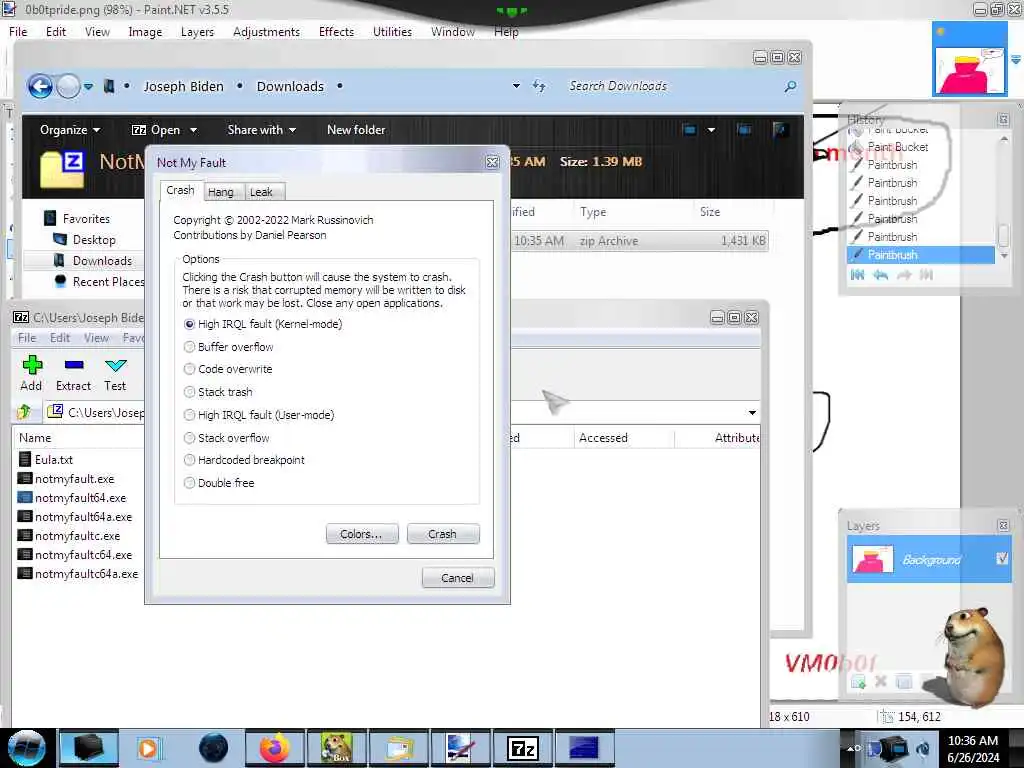Click the Extract icon in 7-Zip toolbar
Screen dimensions: 1024x768
click(74, 373)
